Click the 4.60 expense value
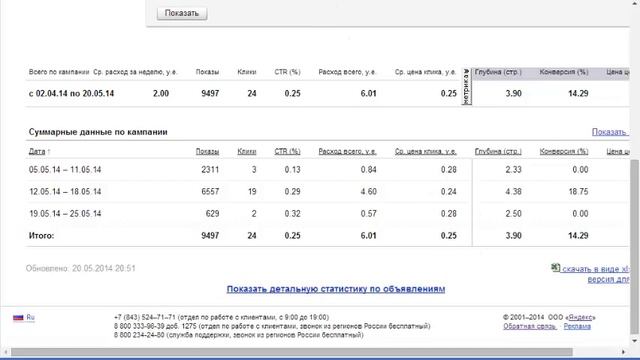 [369, 192]
